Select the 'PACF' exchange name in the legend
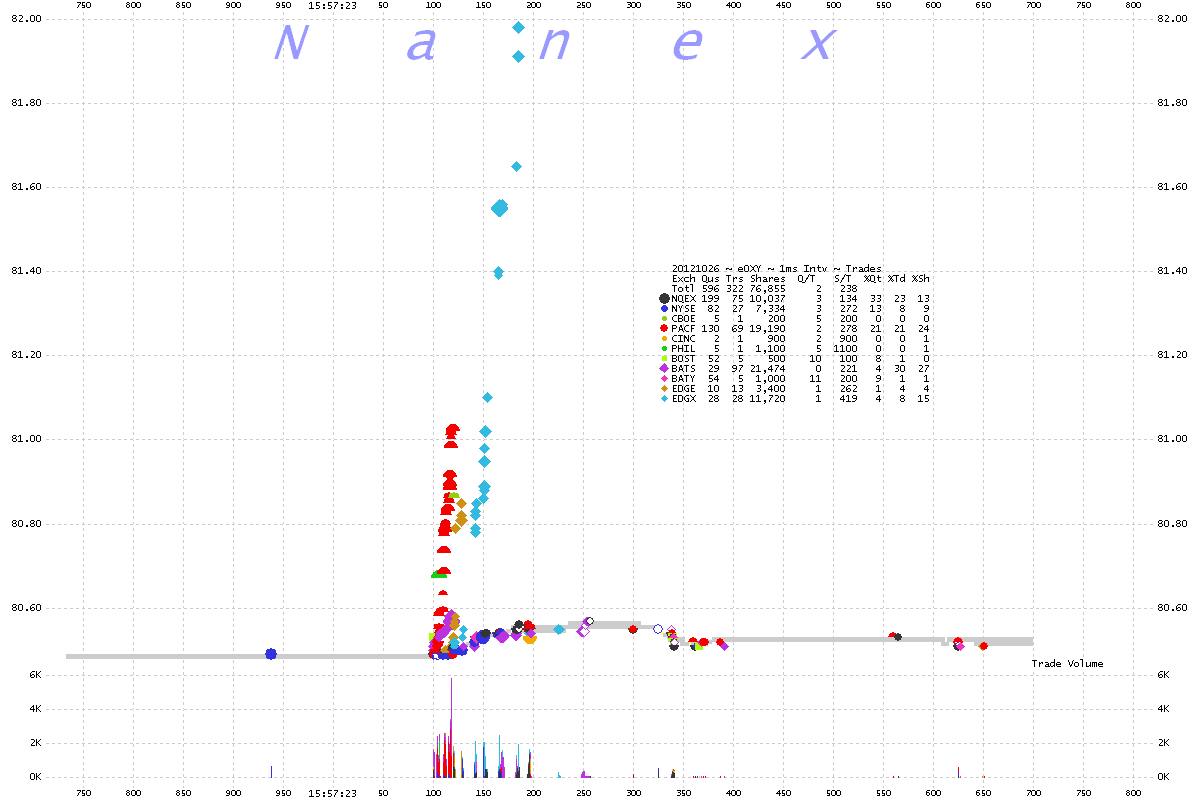 pos(684,328)
